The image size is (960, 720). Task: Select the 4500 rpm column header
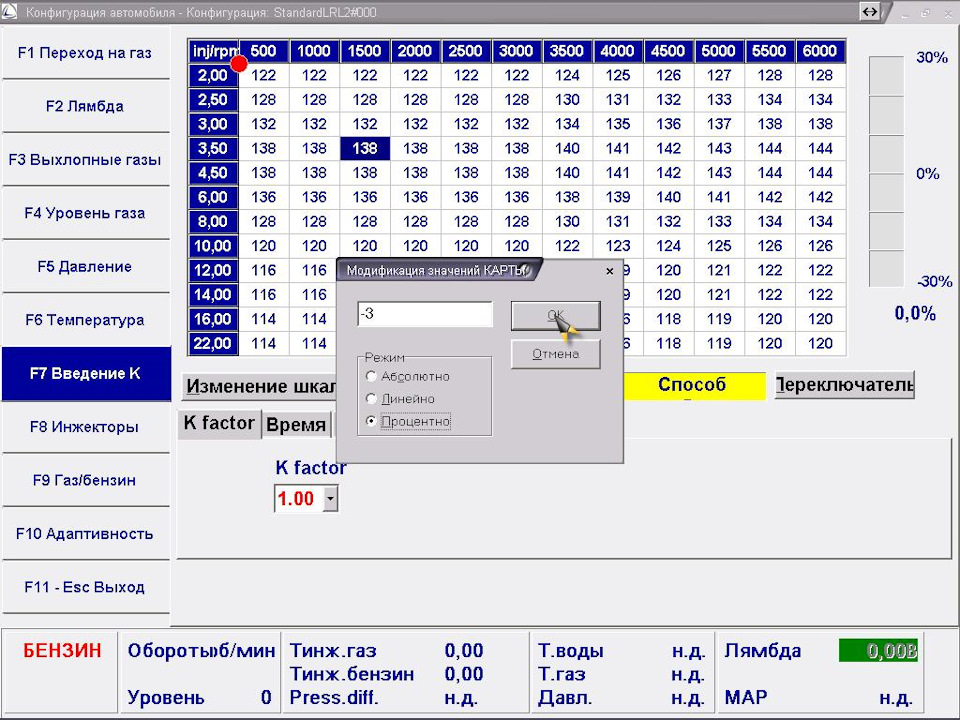(669, 51)
